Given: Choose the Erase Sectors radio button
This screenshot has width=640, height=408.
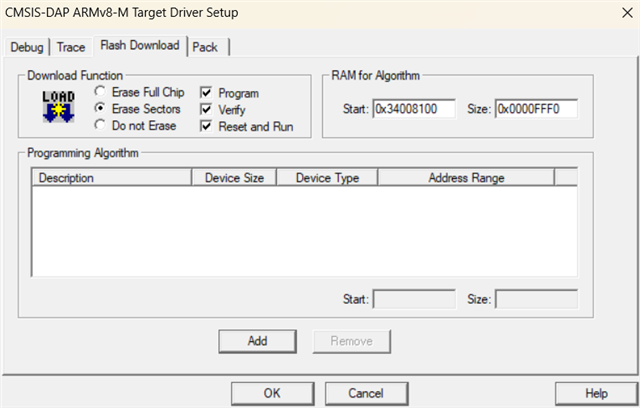Looking at the screenshot, I should (100, 108).
